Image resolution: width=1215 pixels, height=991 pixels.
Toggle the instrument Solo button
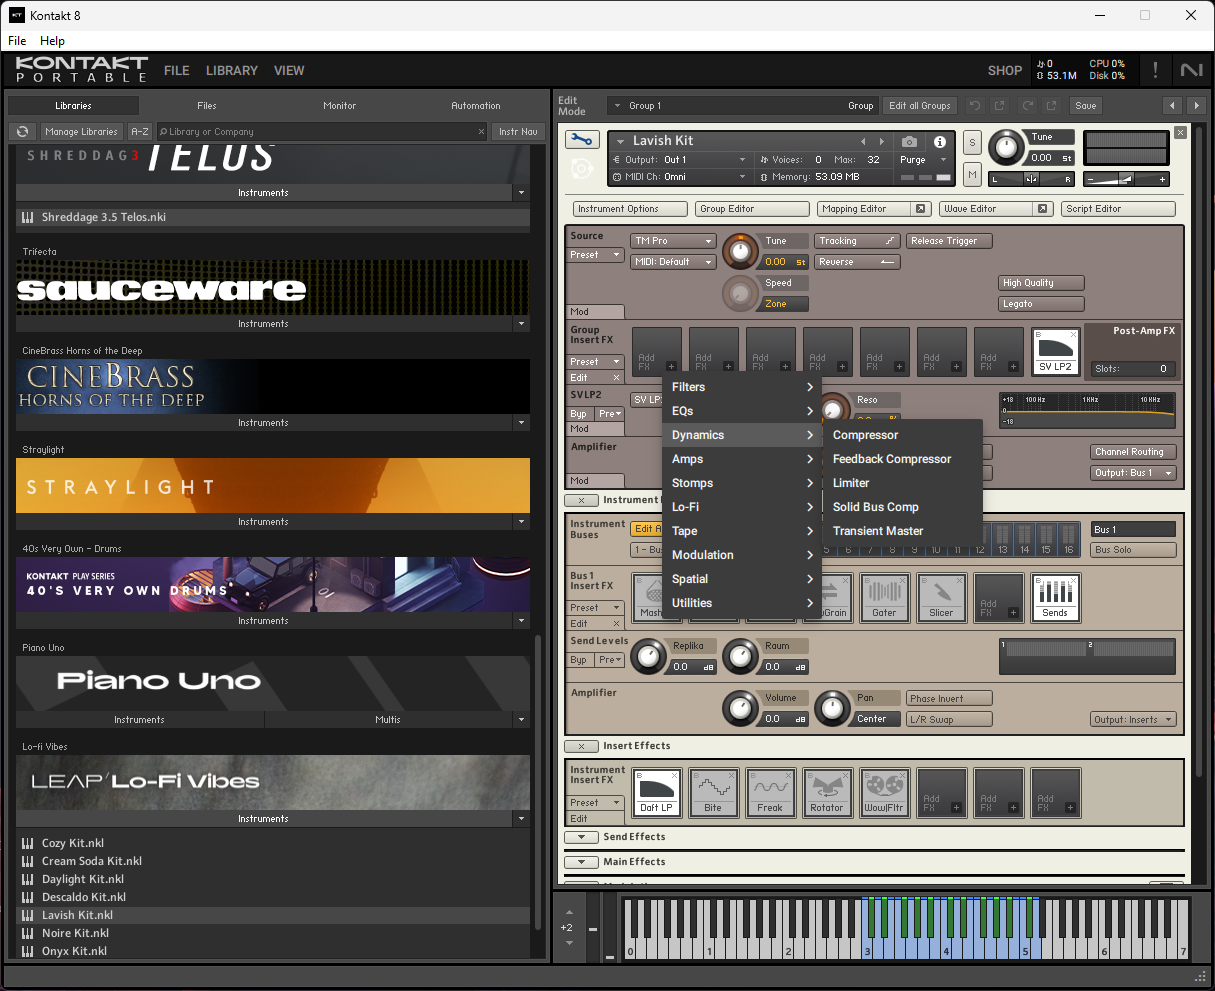(972, 143)
